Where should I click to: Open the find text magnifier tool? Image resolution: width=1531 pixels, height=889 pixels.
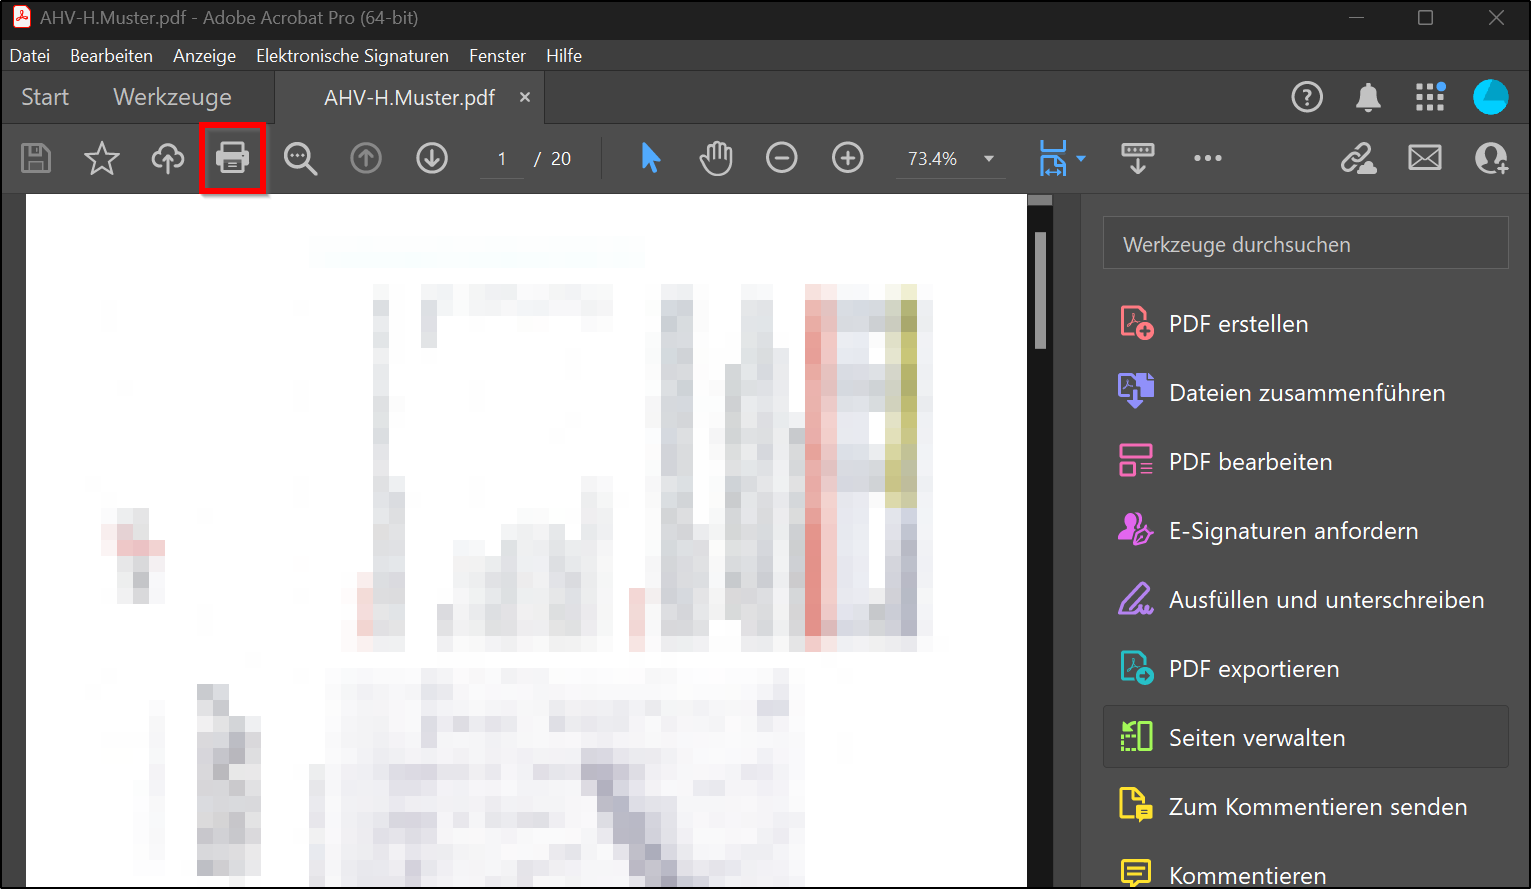pyautogui.click(x=300, y=158)
